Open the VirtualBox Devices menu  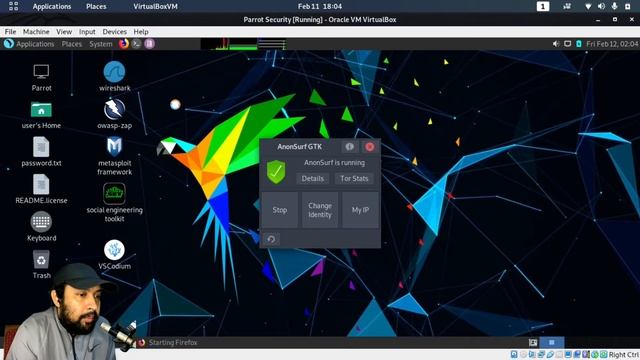pos(114,31)
